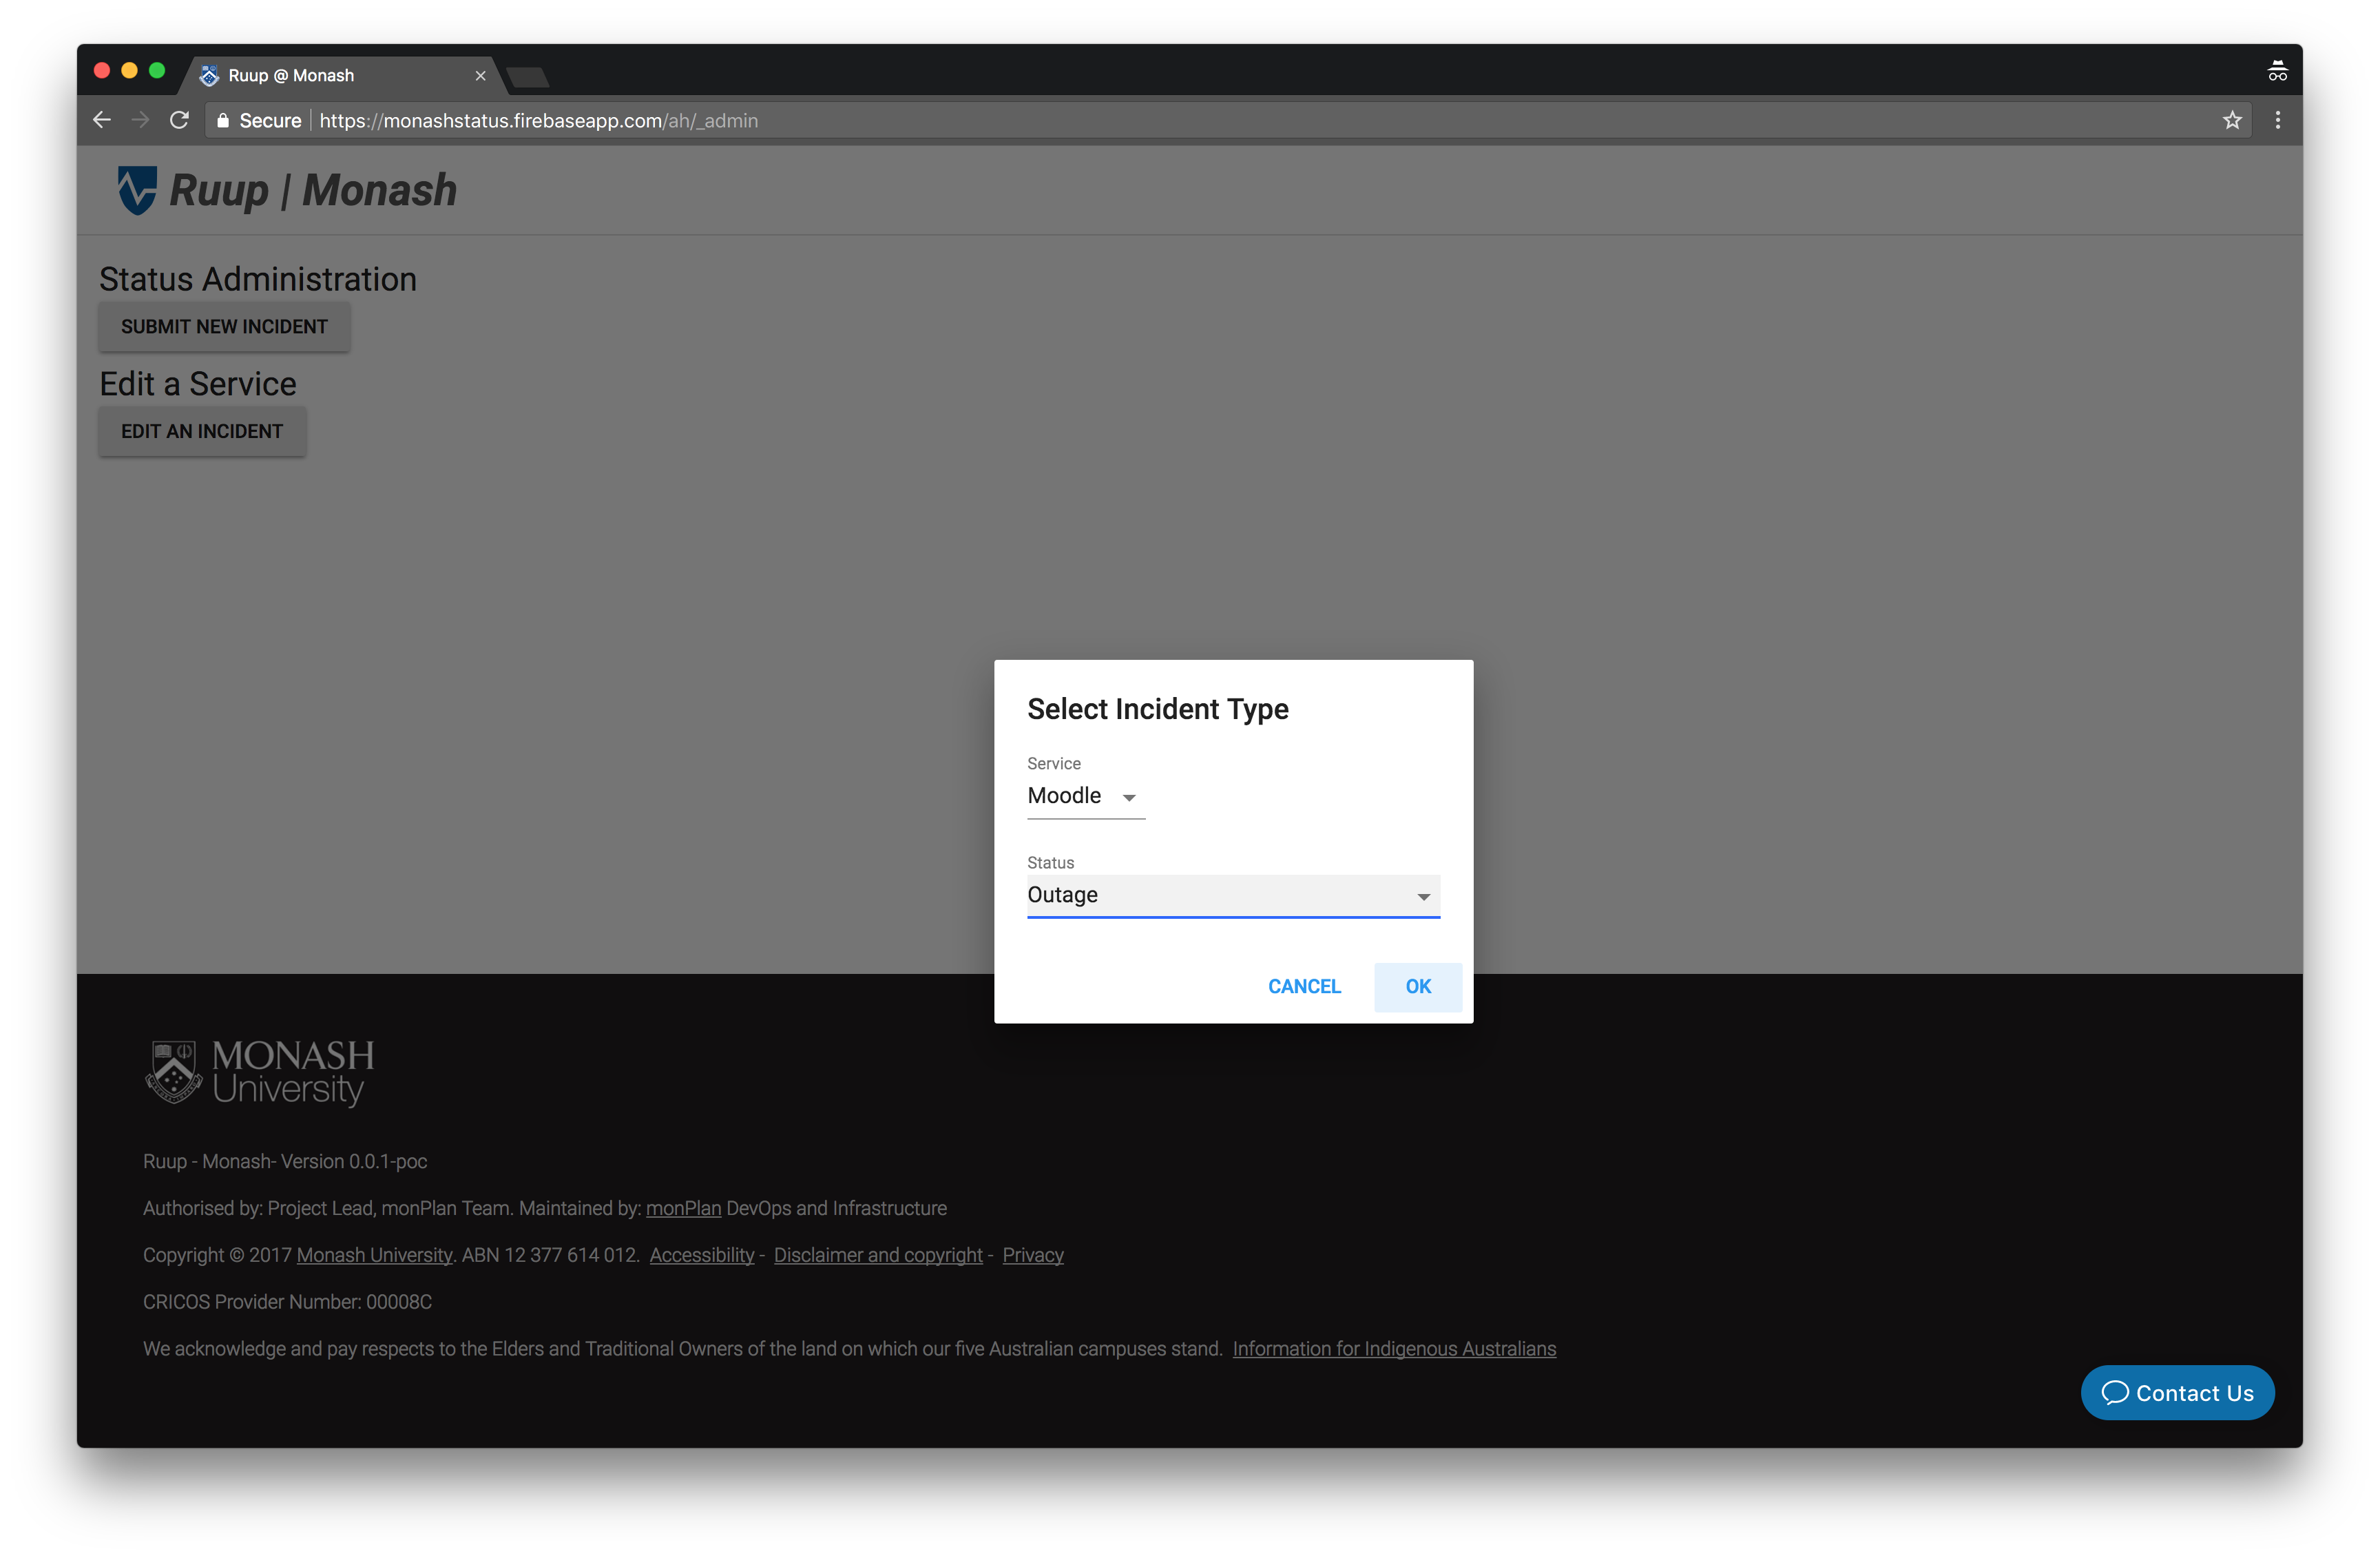This screenshot has height=1558, width=2380.
Task: Open the Privacy footer link
Action: click(1032, 1255)
